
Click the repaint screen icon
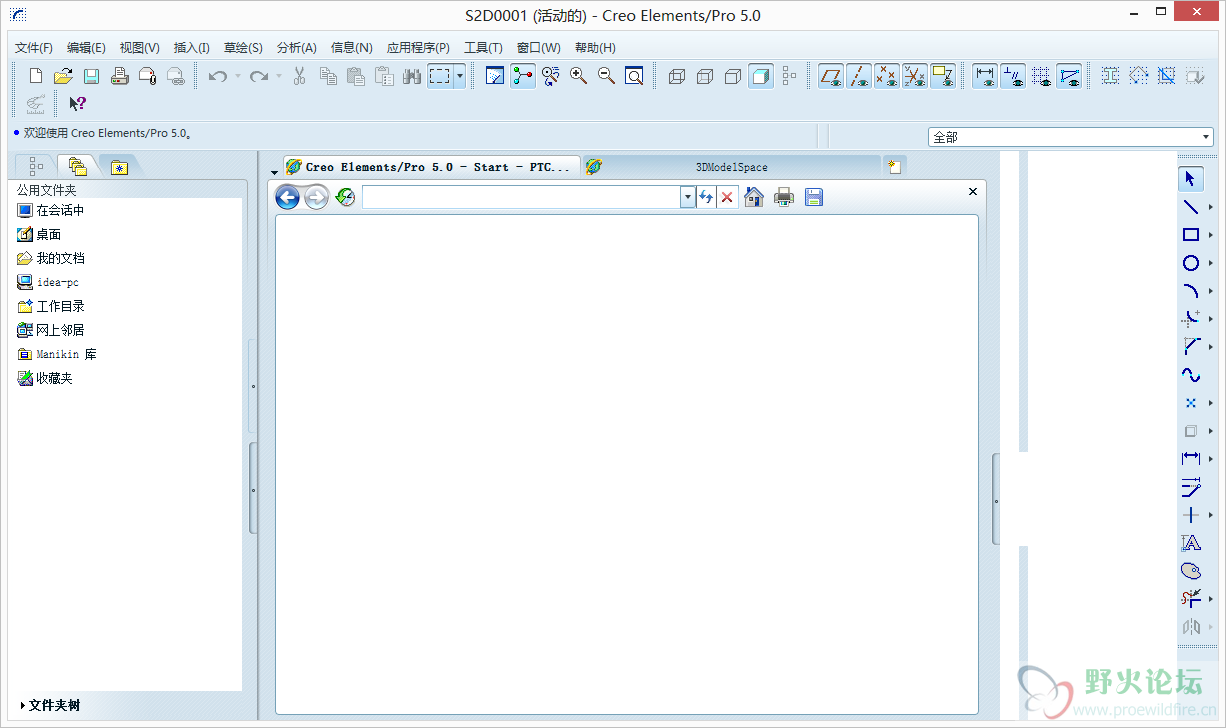(494, 76)
